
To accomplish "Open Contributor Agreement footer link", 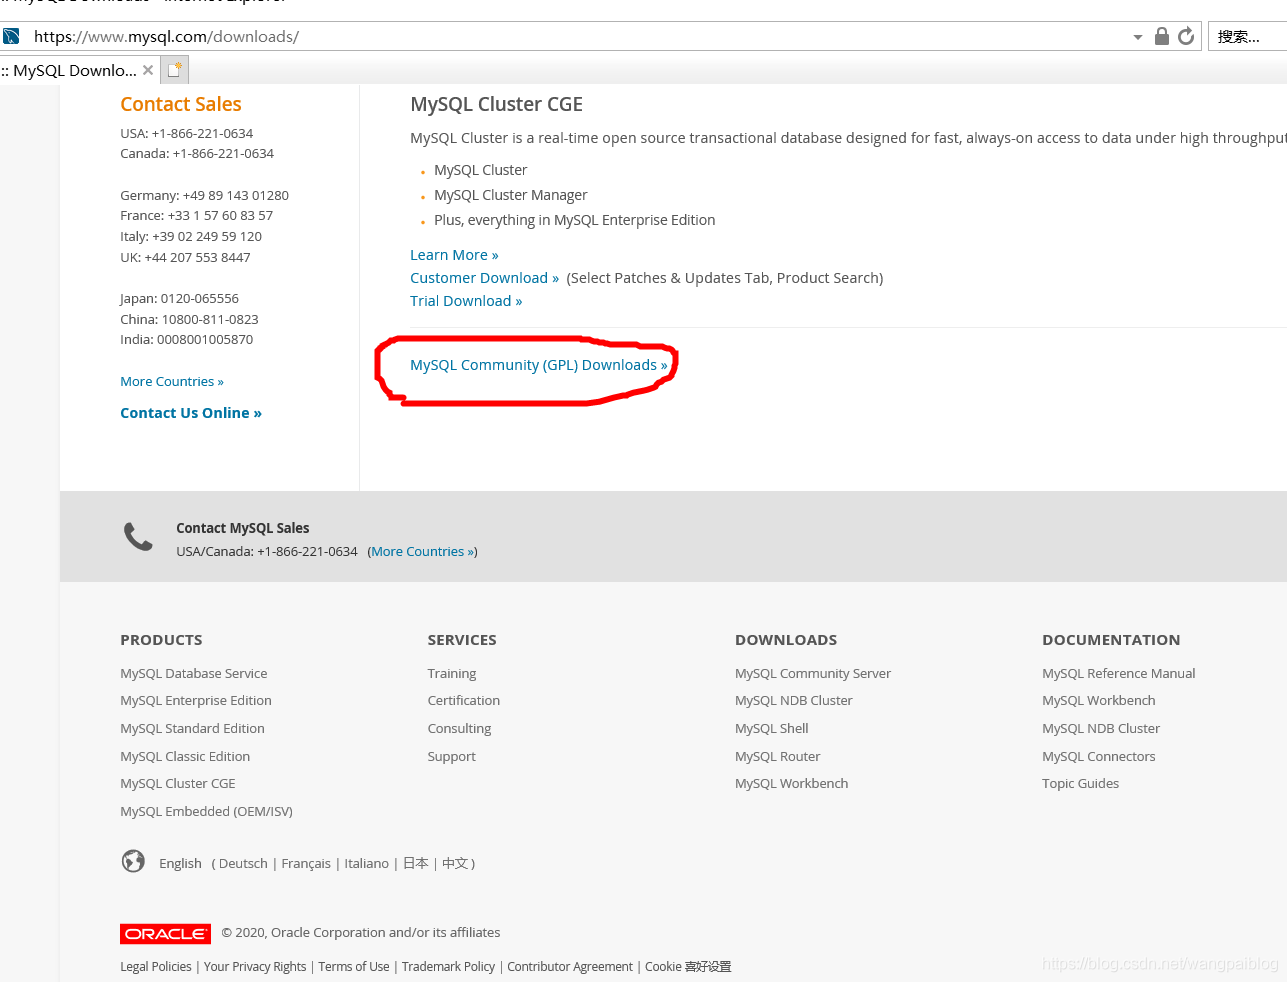I will [570, 967].
